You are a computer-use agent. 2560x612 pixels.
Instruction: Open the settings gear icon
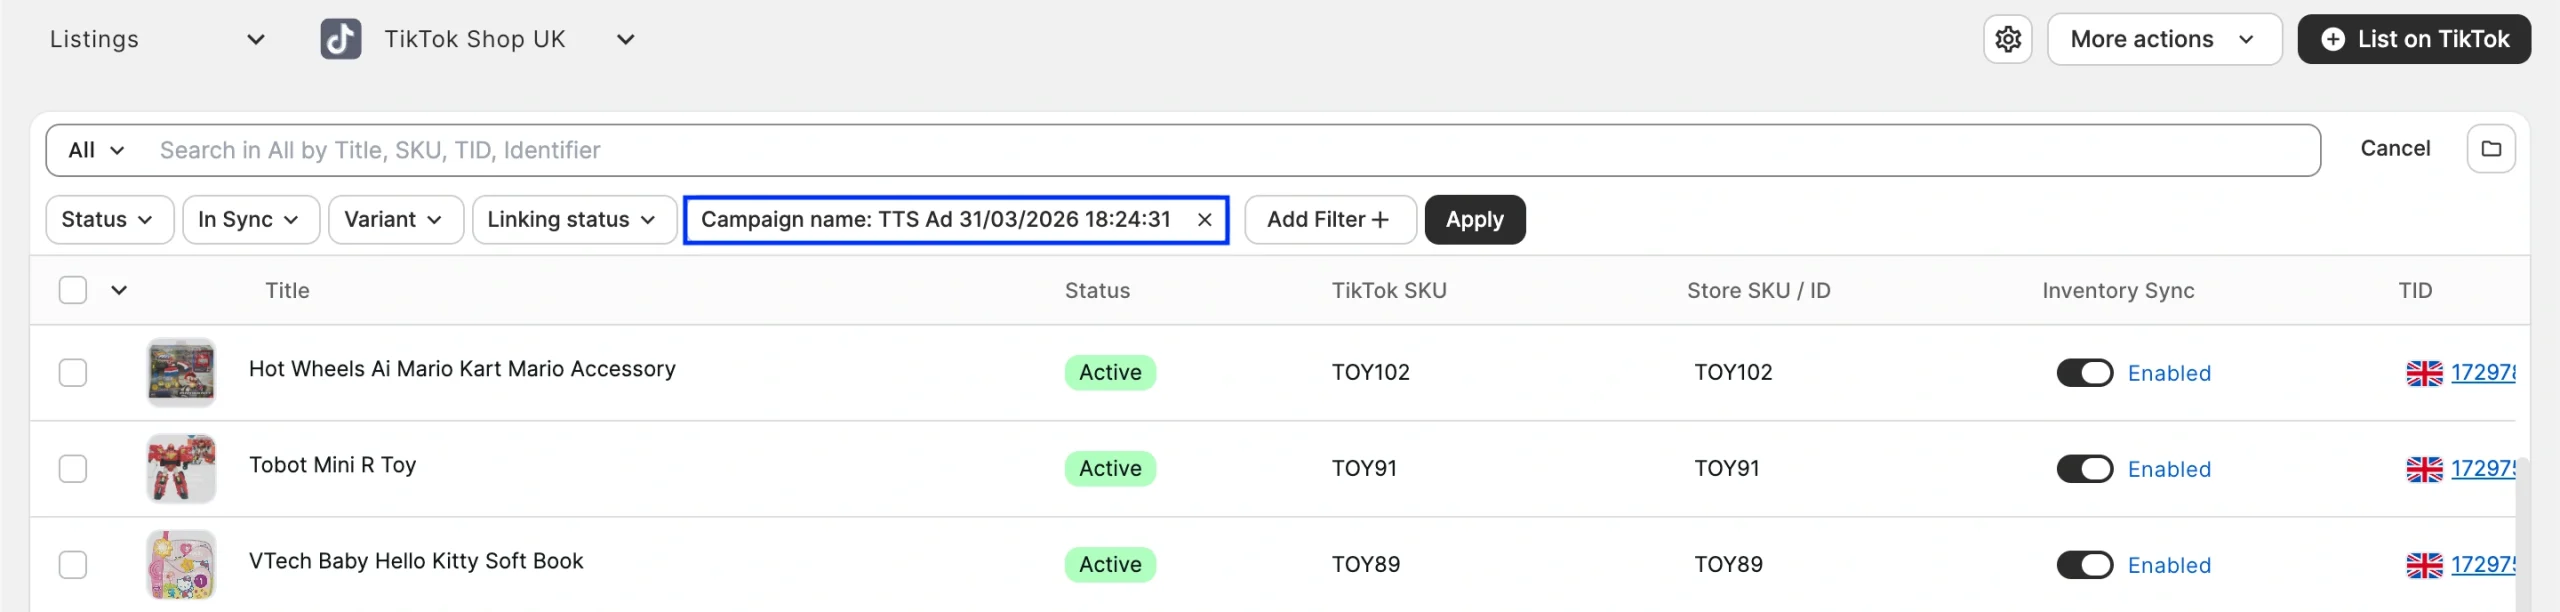coord(2007,39)
